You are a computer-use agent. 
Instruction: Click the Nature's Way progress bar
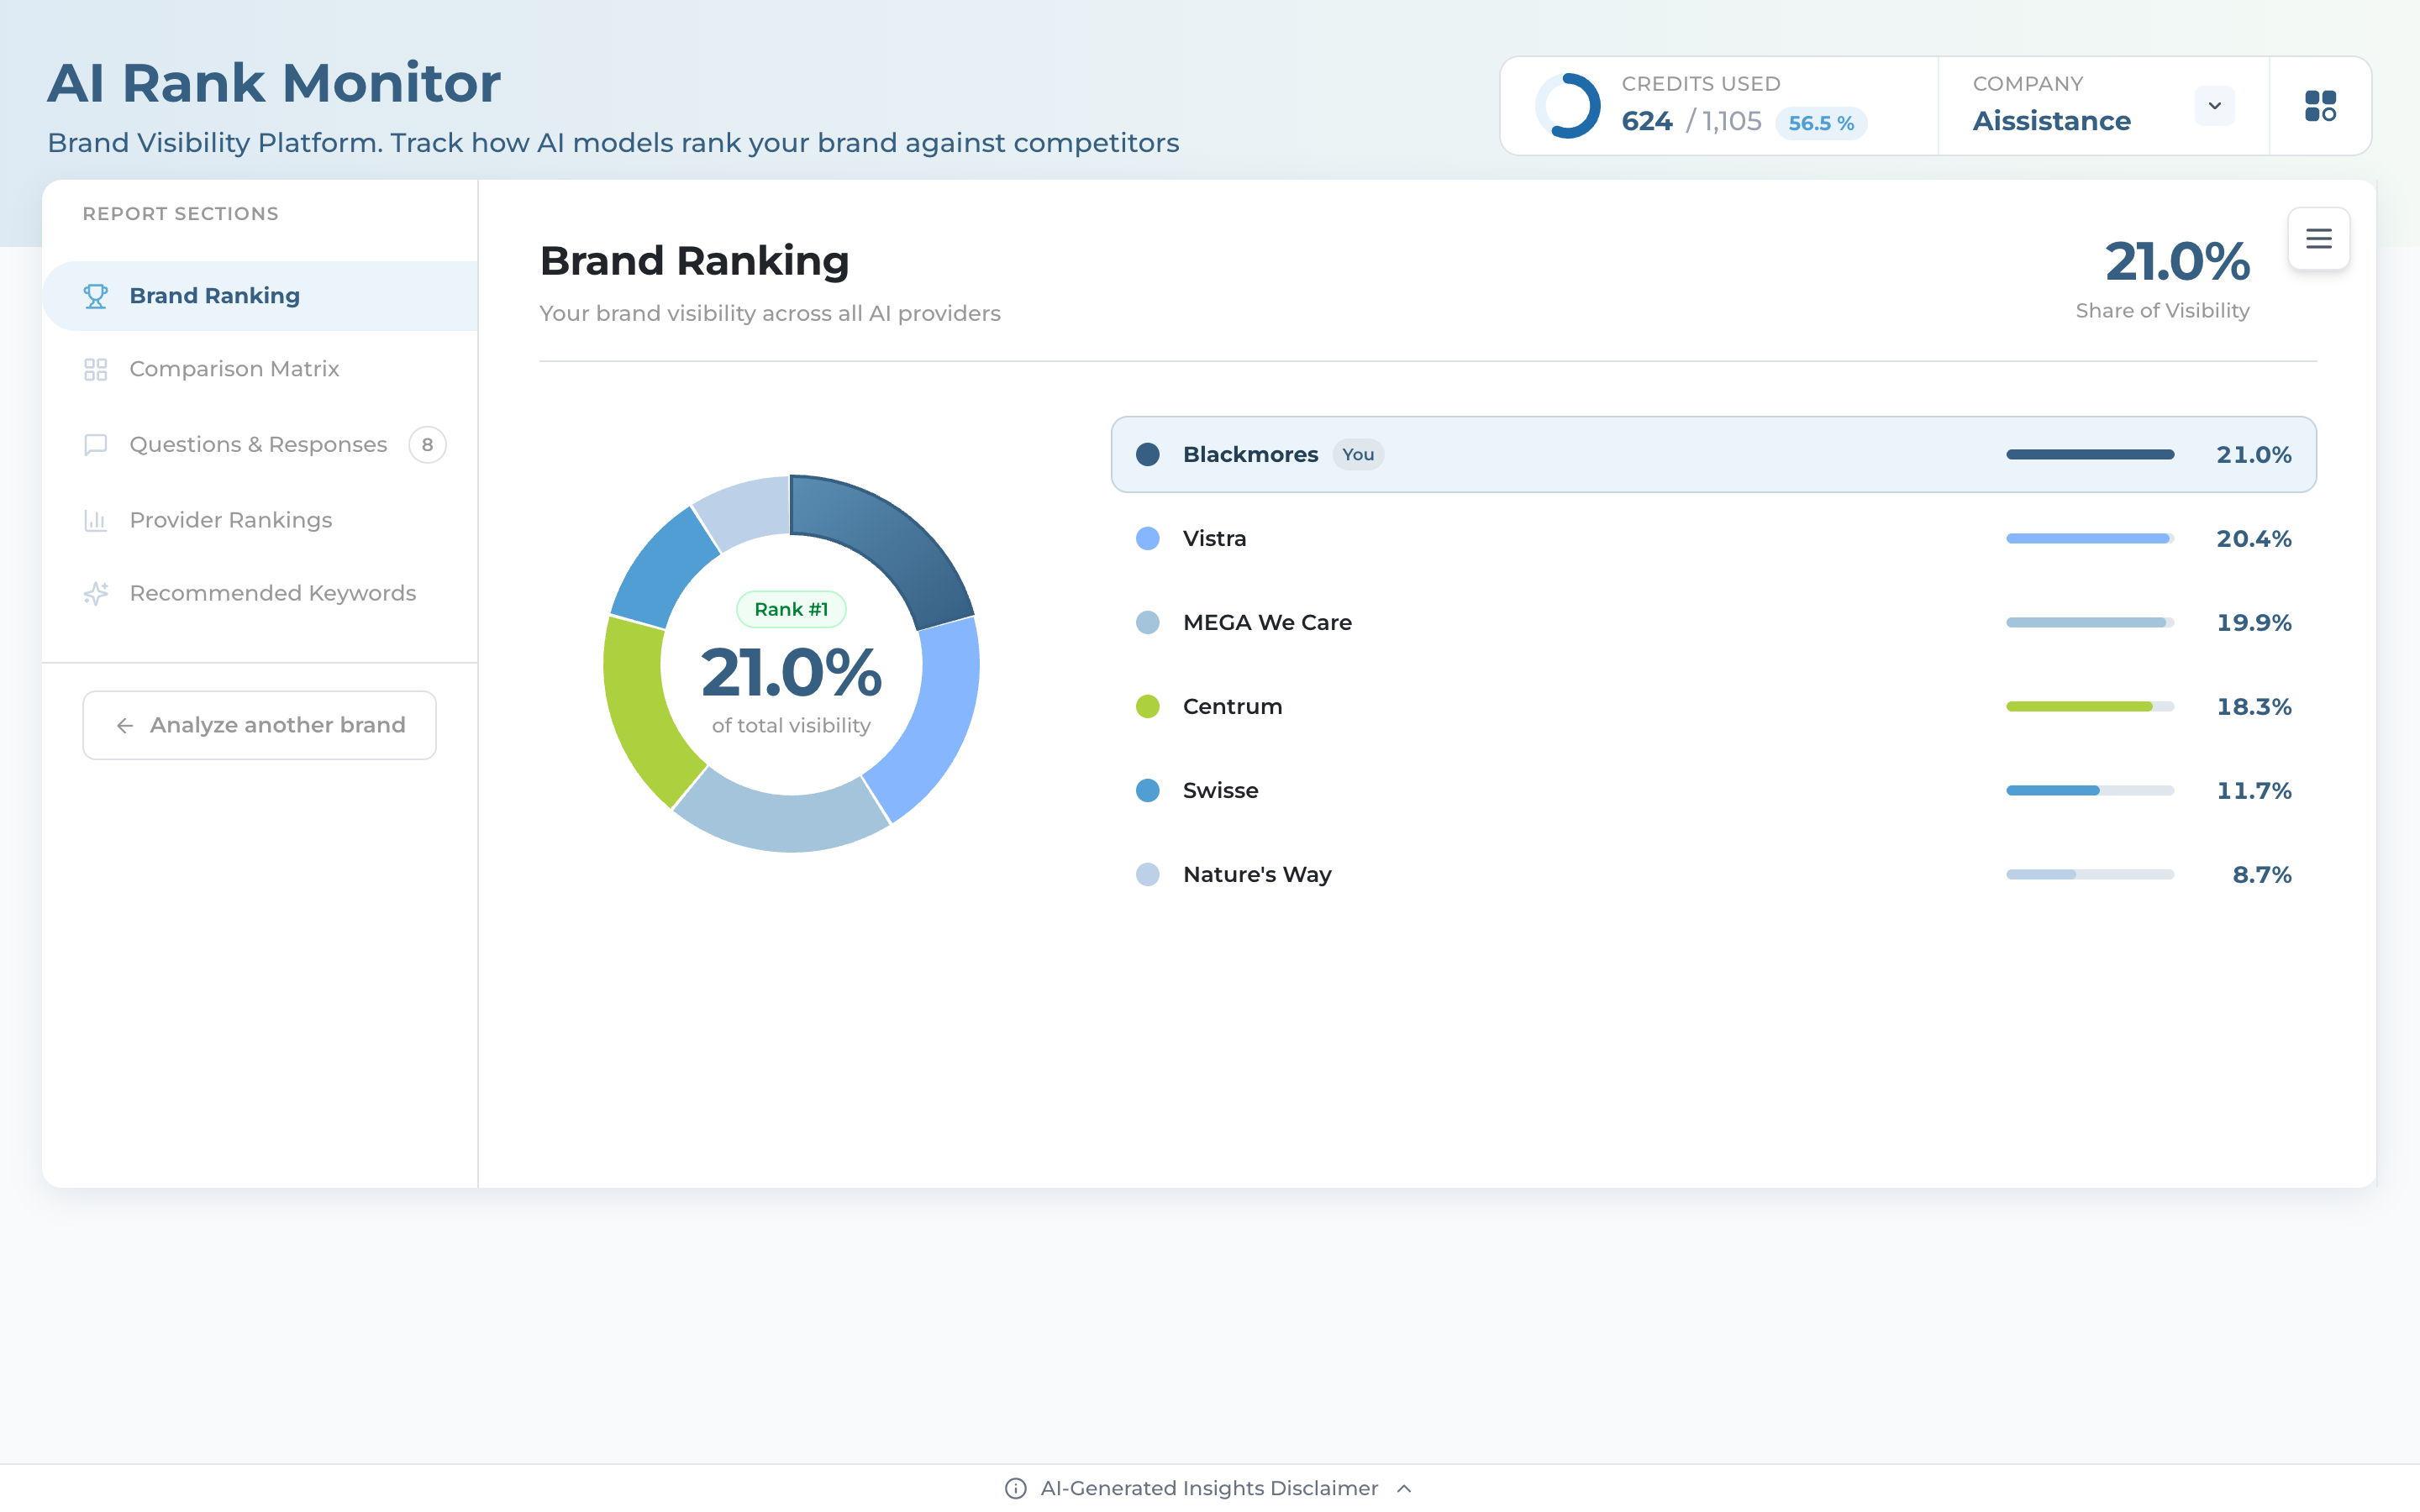2090,875
